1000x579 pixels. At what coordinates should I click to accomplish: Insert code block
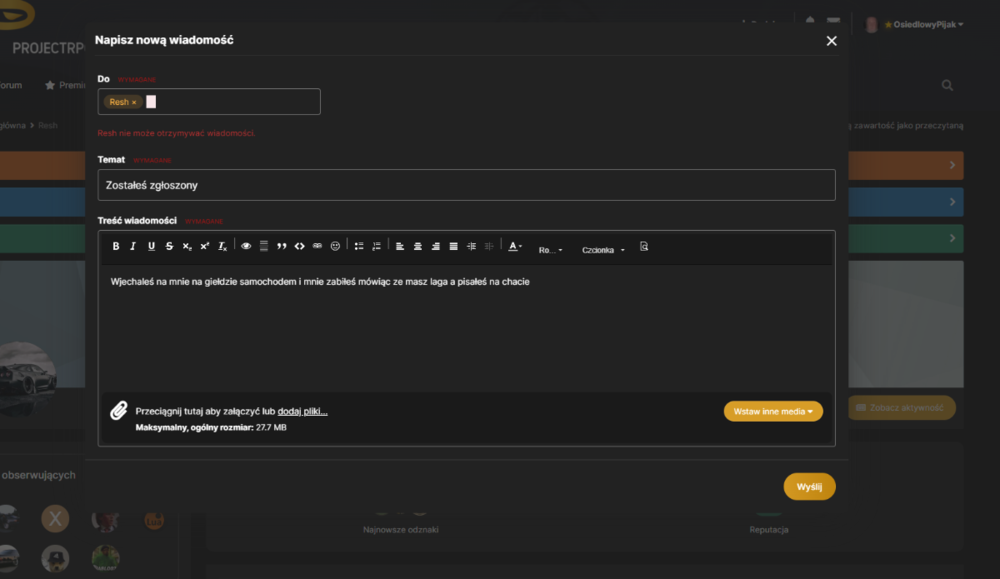coord(299,246)
